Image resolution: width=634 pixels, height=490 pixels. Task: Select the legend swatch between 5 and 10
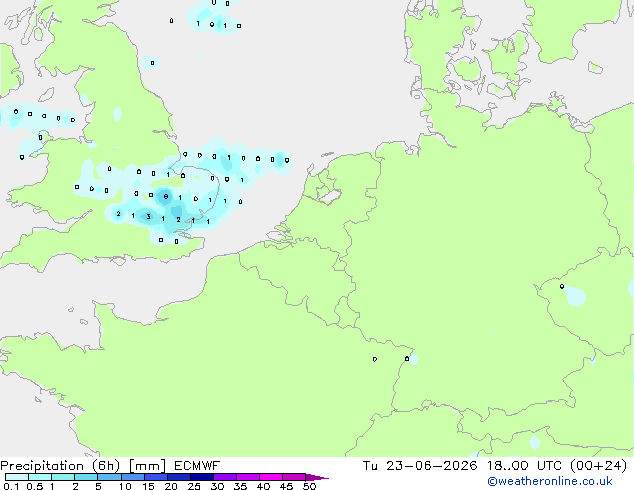click(x=109, y=477)
